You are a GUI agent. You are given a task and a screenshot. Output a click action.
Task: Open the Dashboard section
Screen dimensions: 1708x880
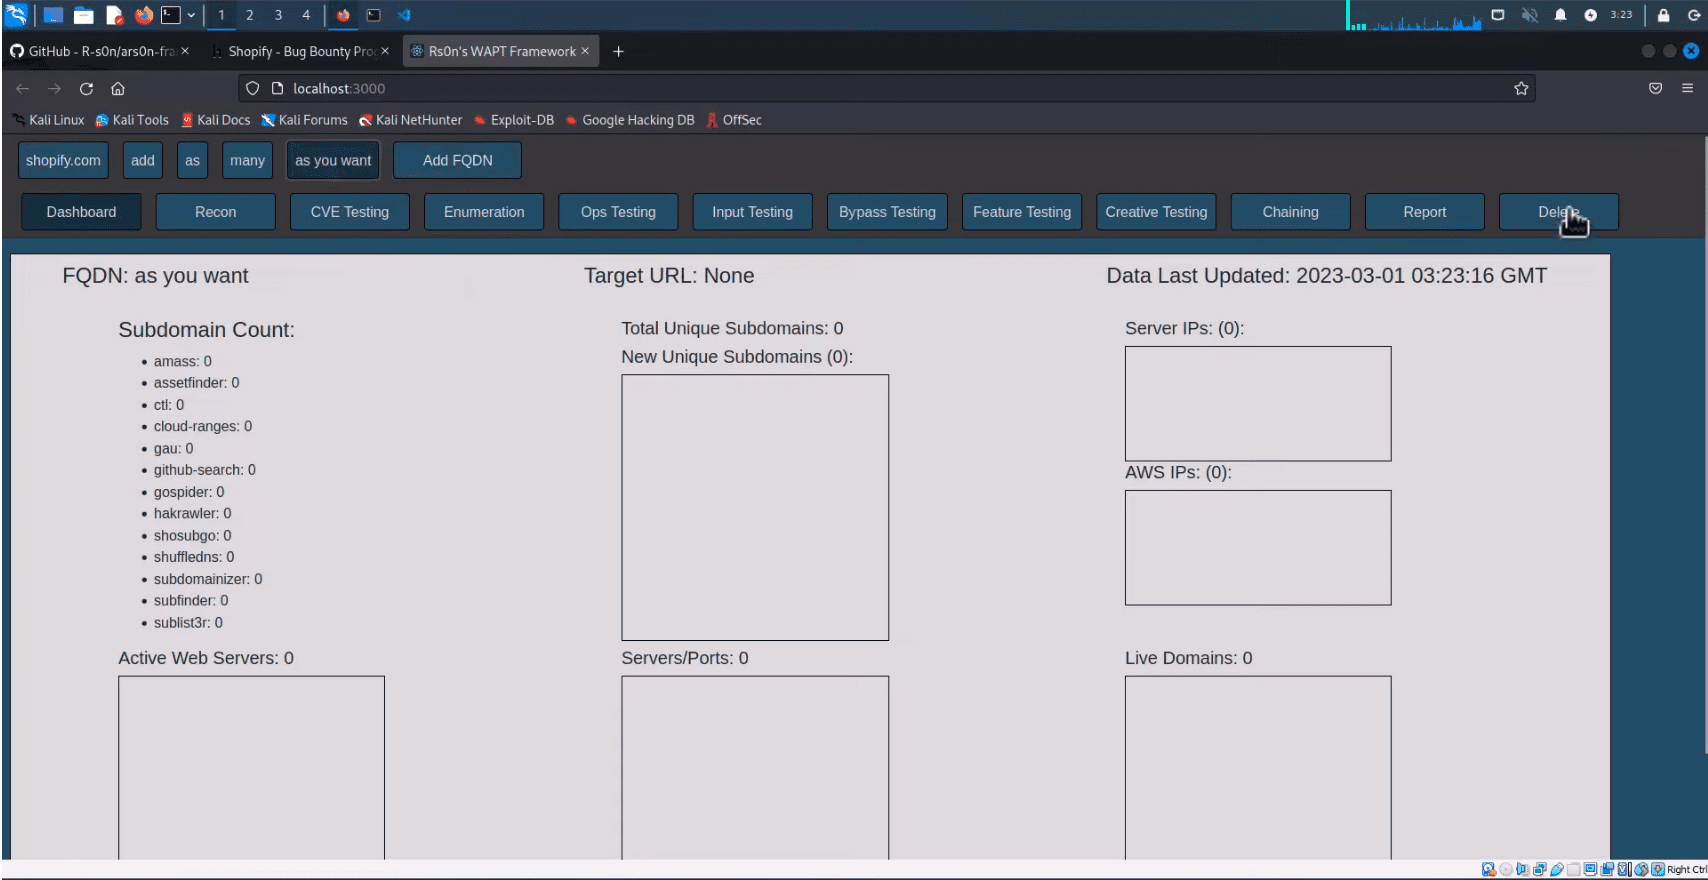click(x=81, y=212)
